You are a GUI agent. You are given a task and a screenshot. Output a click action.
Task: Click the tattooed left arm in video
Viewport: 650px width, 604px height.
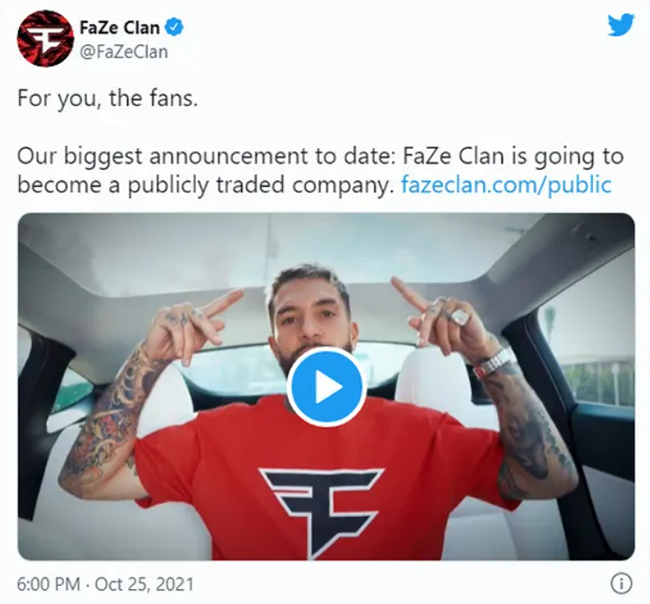pyautogui.click(x=104, y=415)
